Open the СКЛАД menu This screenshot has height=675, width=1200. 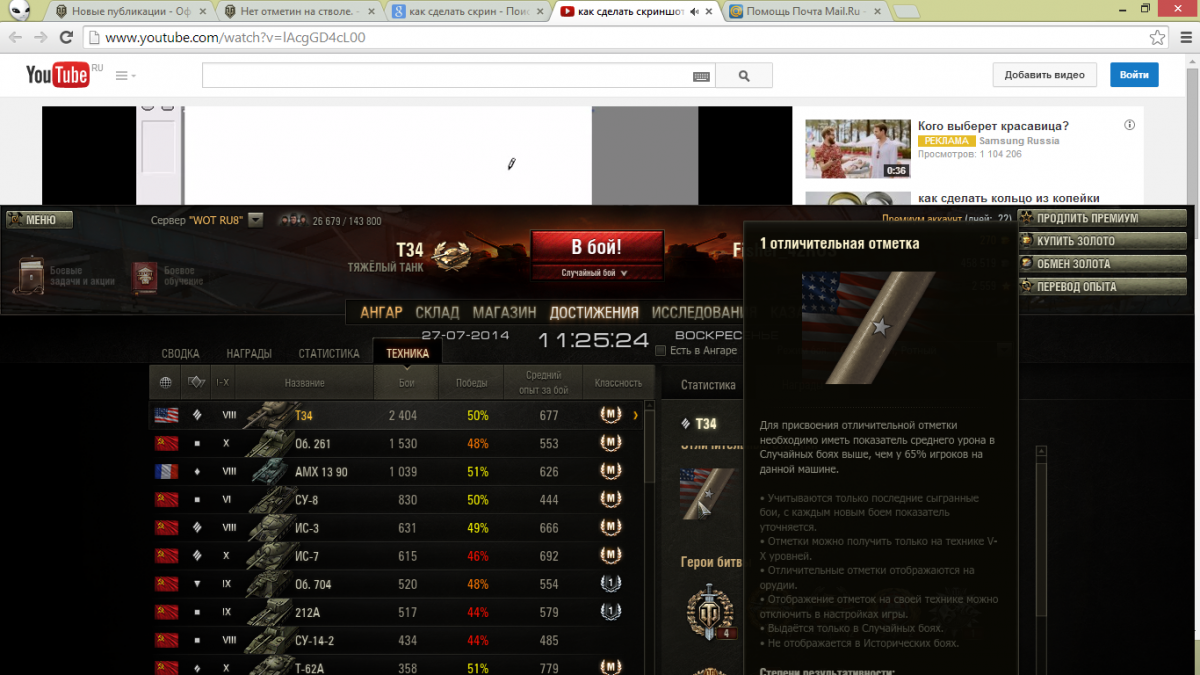coord(438,312)
